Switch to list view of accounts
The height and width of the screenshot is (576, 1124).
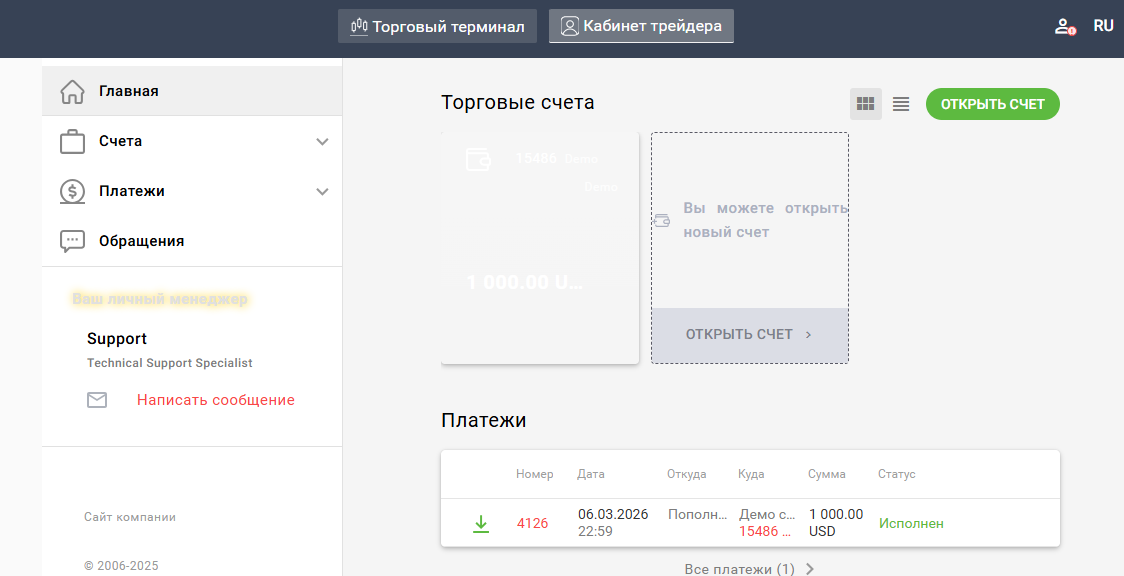pyautogui.click(x=901, y=104)
